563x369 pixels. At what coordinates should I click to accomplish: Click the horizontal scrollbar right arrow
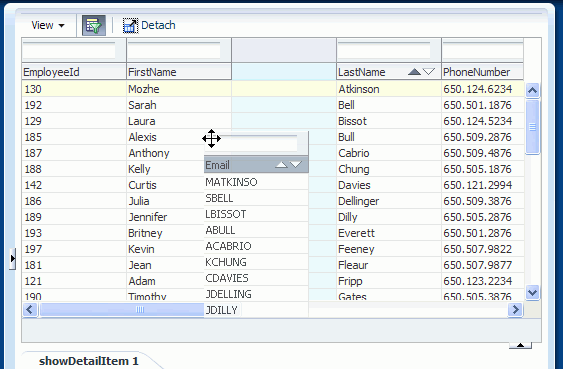516,309
